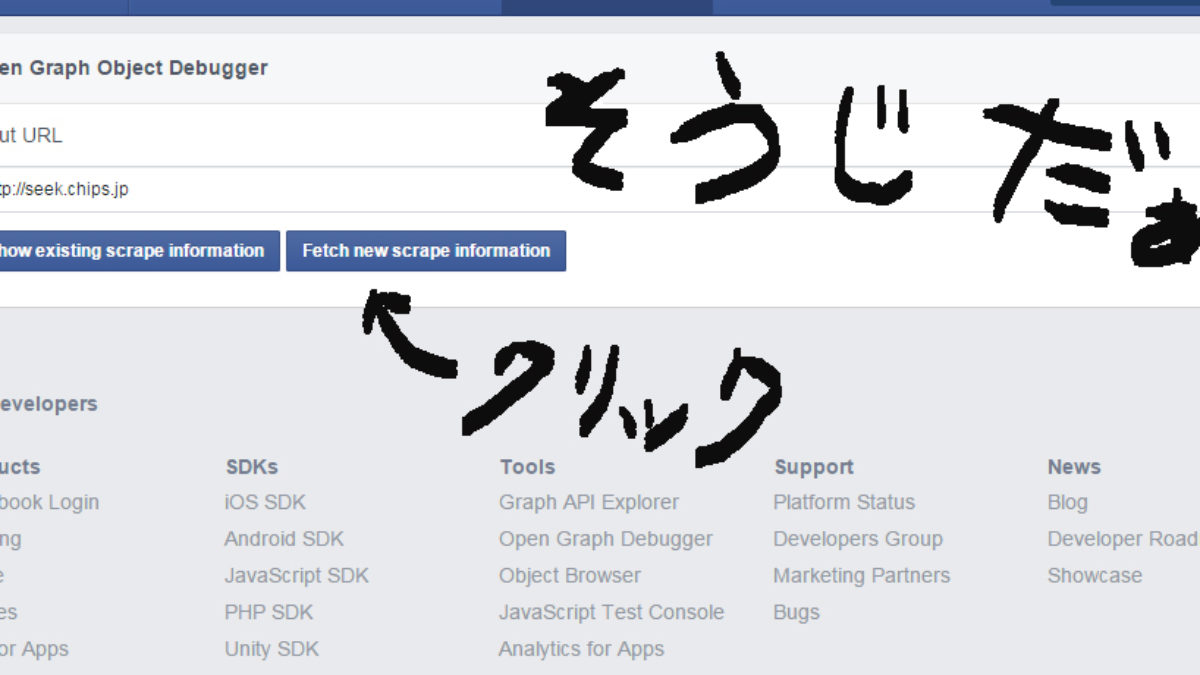Open Graph API Explorer link
The image size is (1200, 675).
click(589, 502)
